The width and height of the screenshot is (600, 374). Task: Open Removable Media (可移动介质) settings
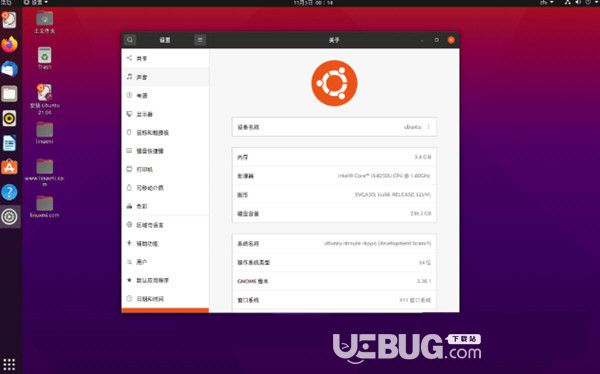point(165,188)
